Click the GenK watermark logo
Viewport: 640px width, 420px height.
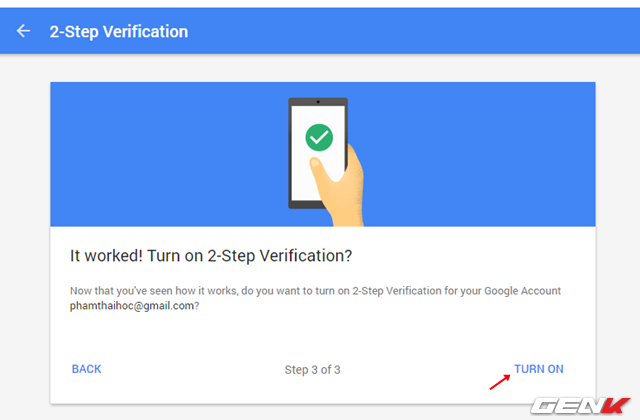580,406
